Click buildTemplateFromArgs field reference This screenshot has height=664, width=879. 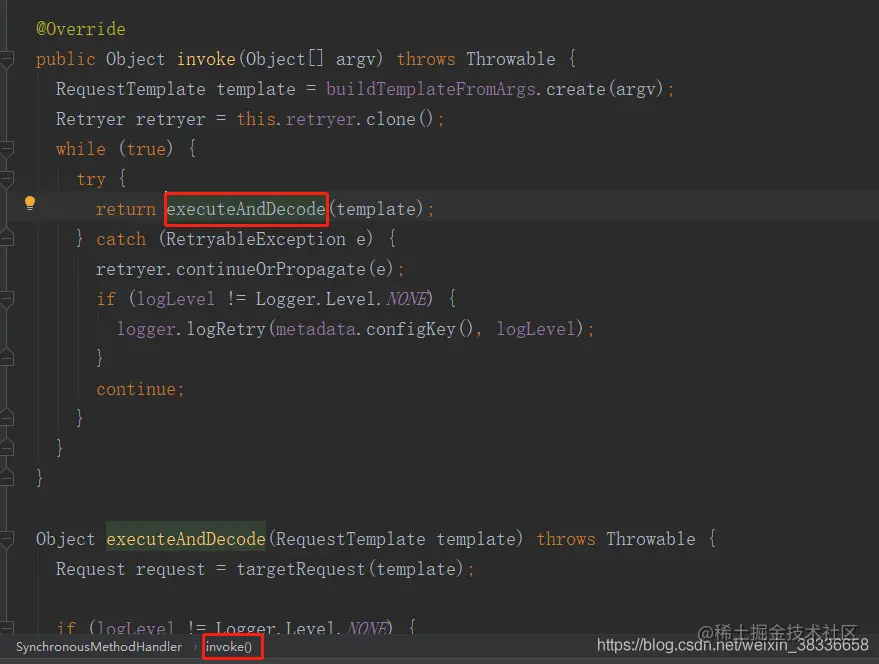click(x=431, y=89)
